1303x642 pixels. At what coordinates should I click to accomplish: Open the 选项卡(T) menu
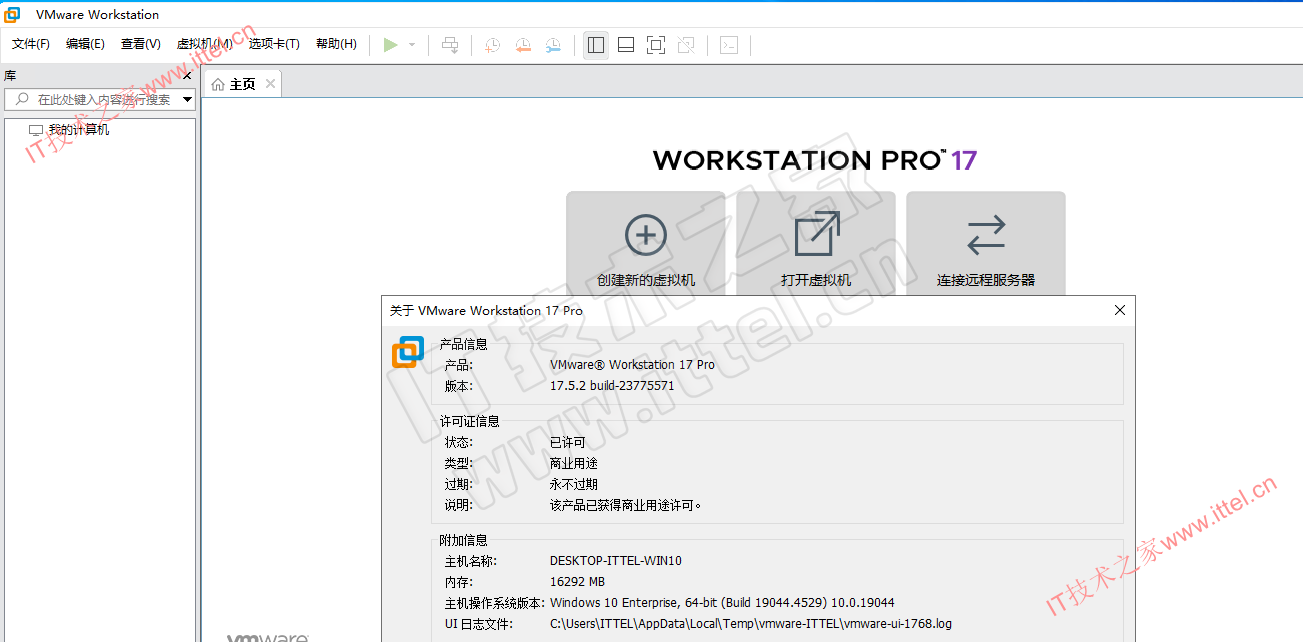(274, 44)
